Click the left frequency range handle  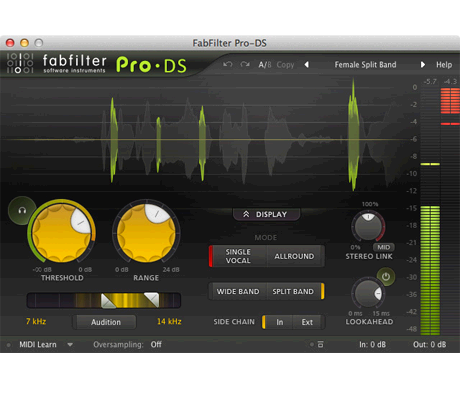point(109,300)
